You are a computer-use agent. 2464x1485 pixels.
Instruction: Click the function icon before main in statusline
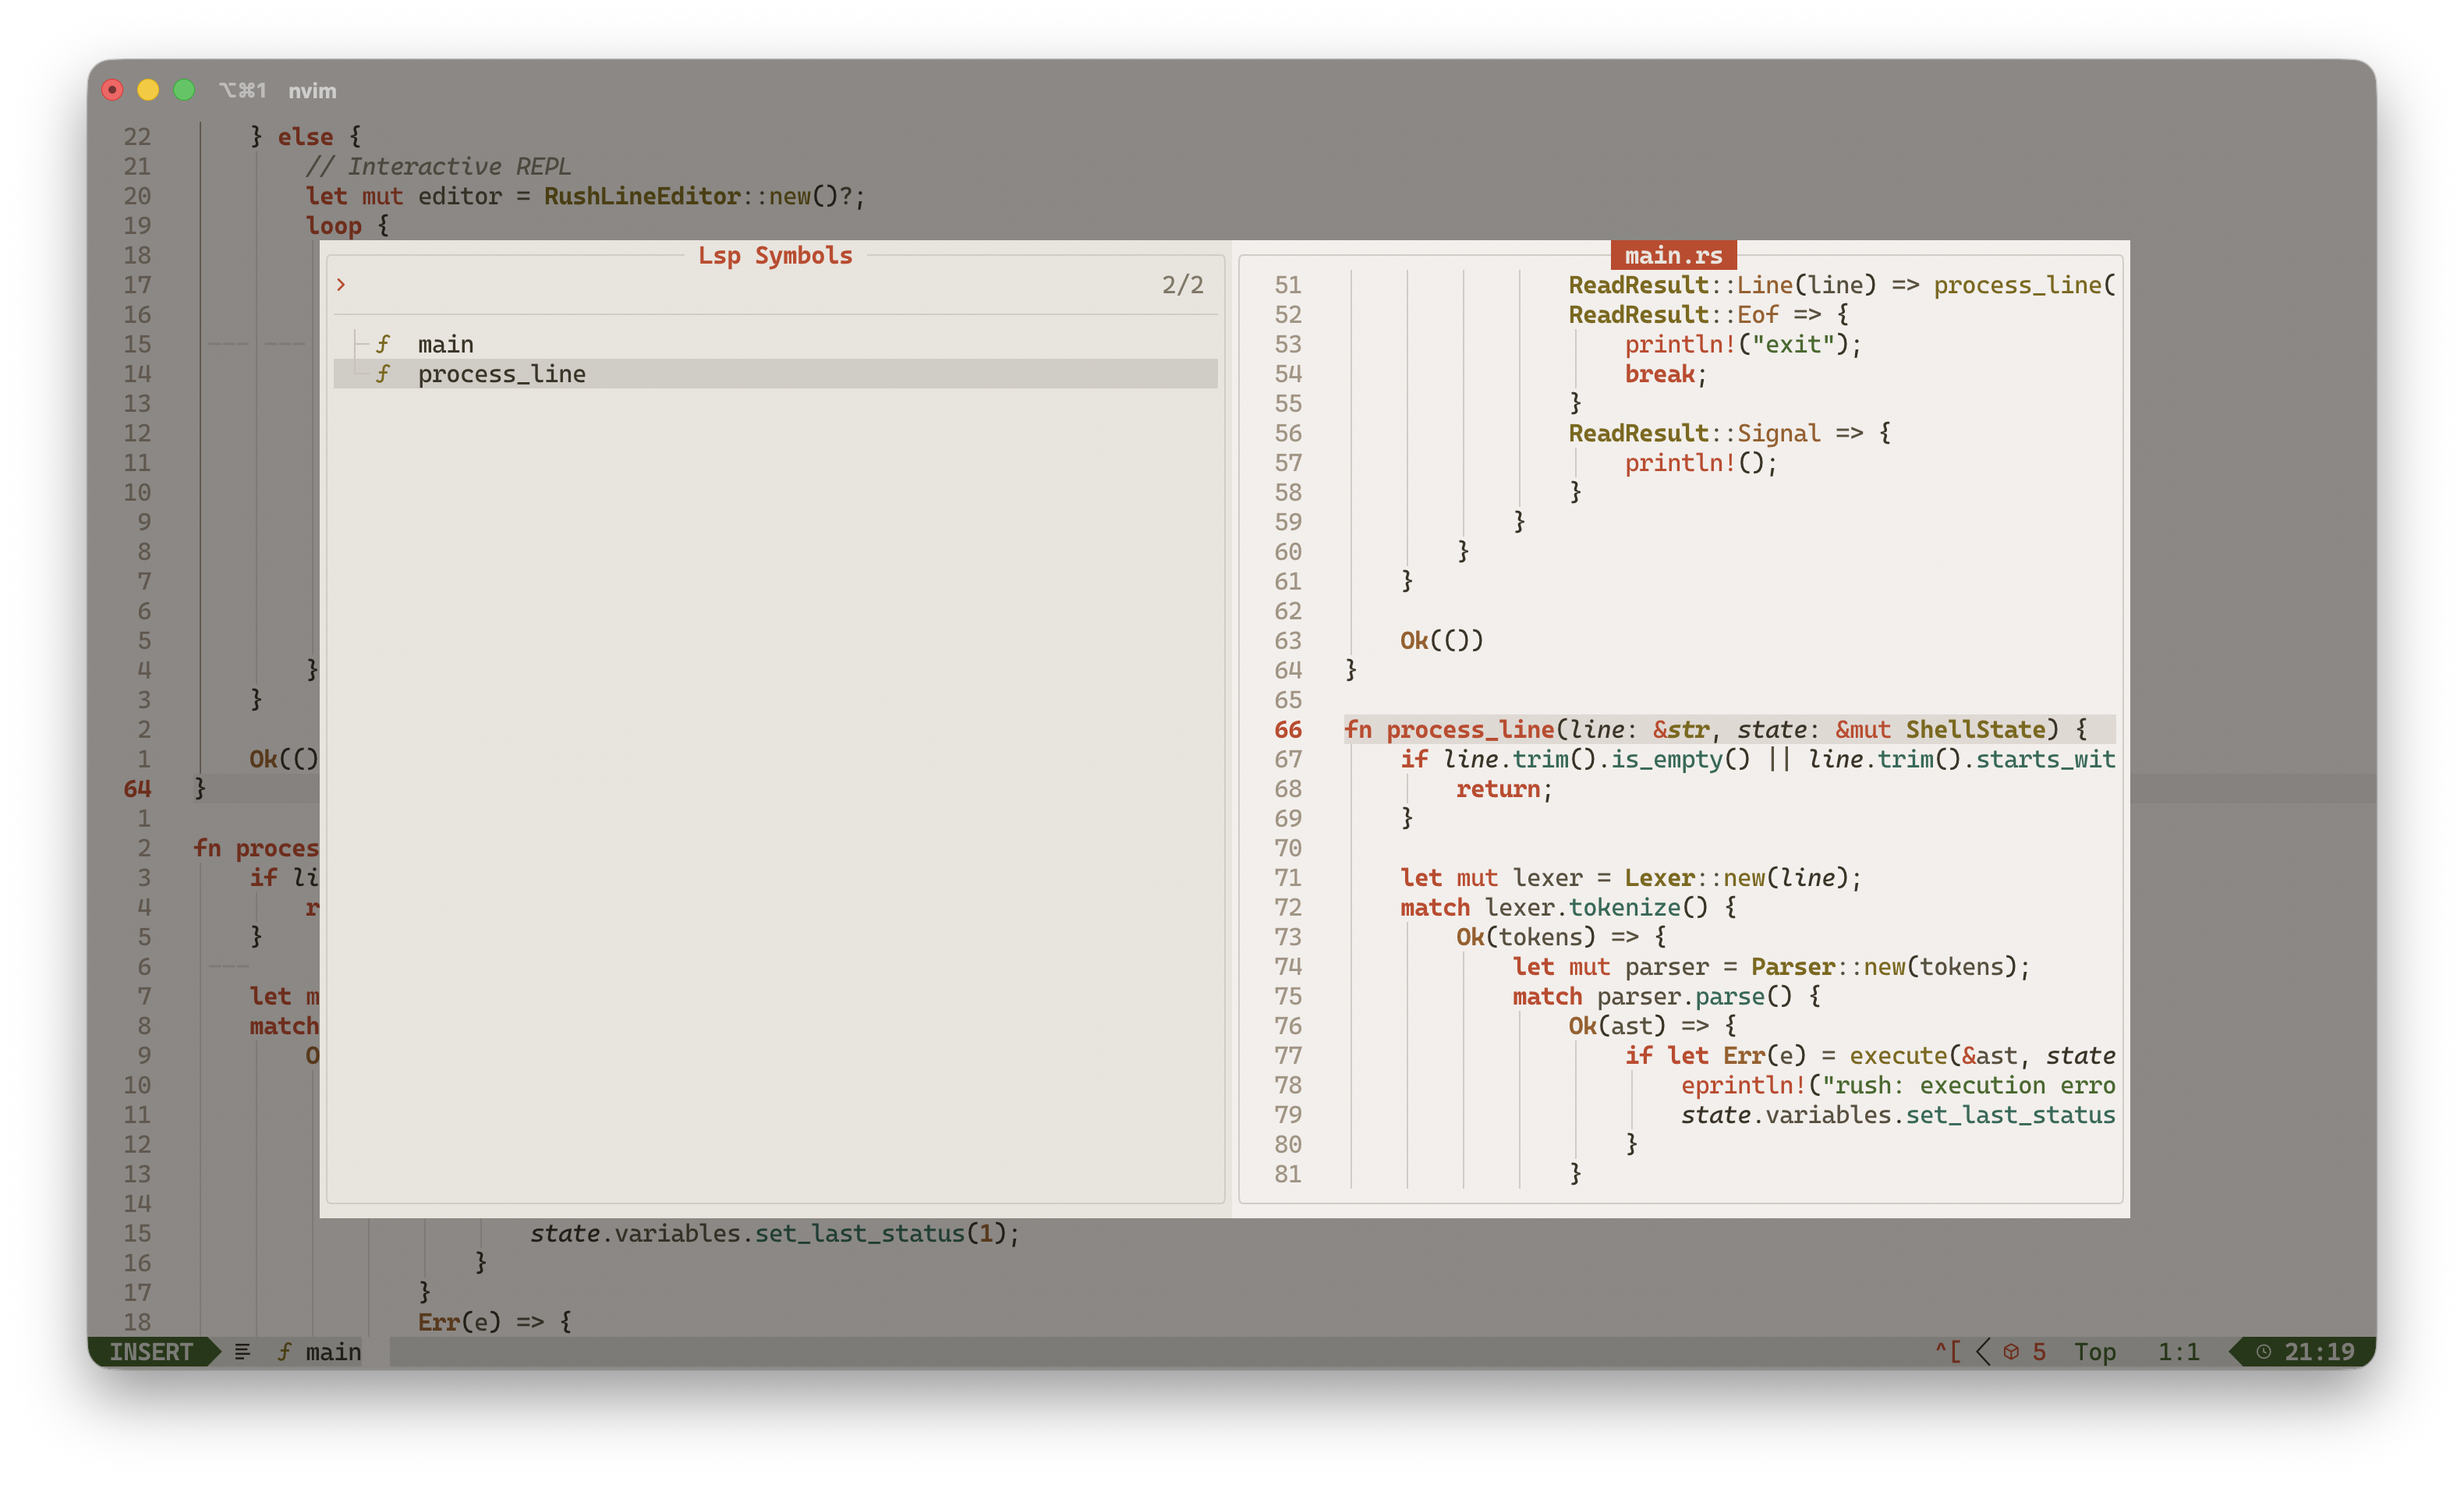pyautogui.click(x=284, y=1352)
